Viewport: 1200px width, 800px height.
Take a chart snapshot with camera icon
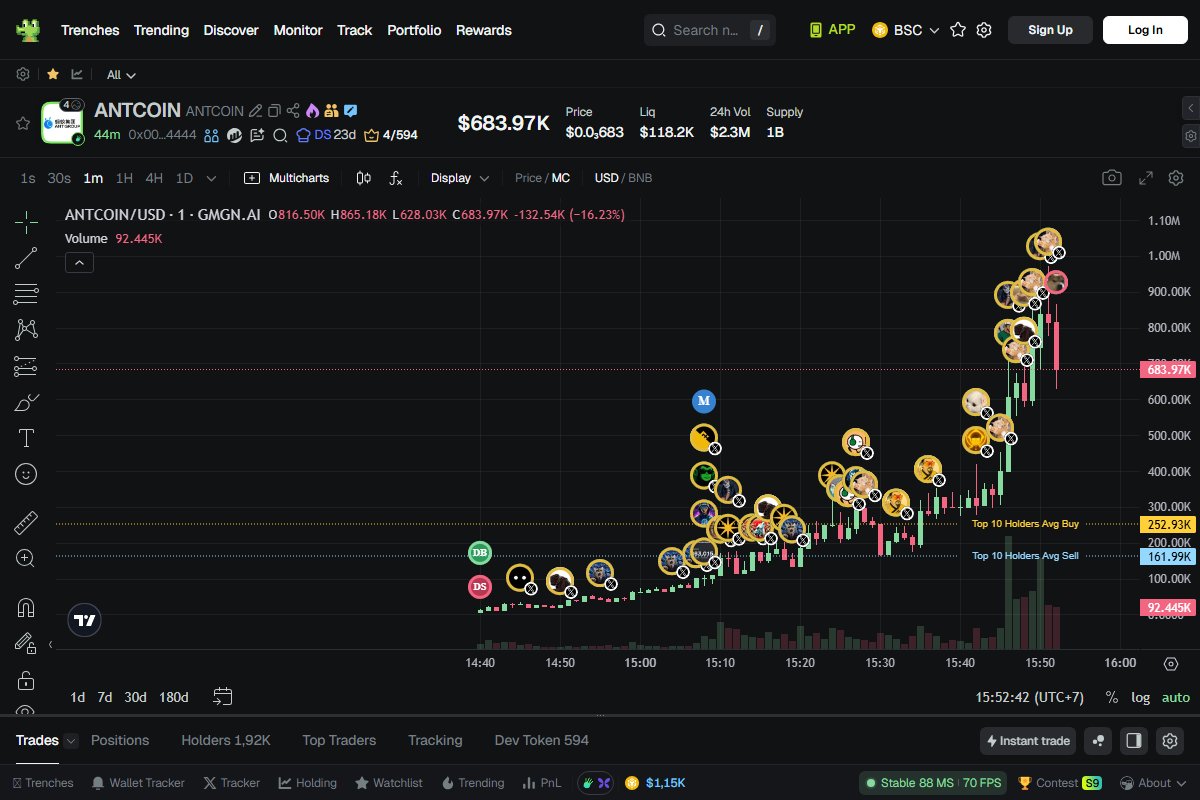pos(1111,178)
